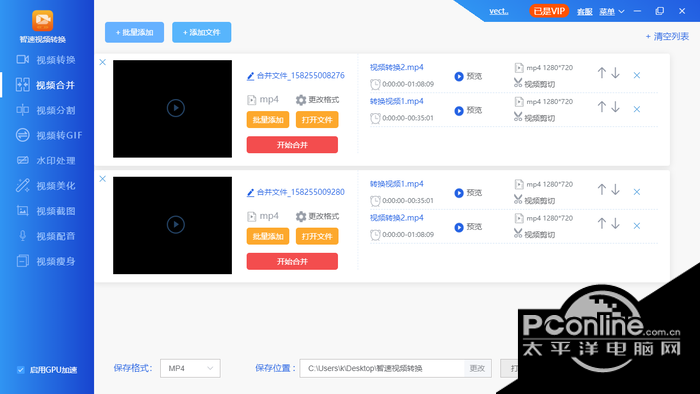Move second group's 转换视频1.mp4 up
The height and width of the screenshot is (394, 700).
pyautogui.click(x=602, y=189)
